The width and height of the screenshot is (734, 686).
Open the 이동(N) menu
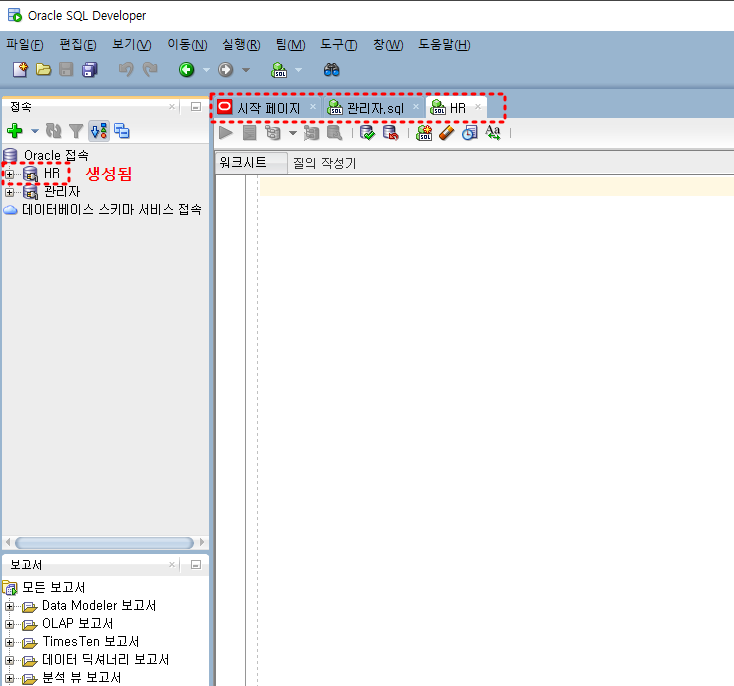pyautogui.click(x=187, y=44)
